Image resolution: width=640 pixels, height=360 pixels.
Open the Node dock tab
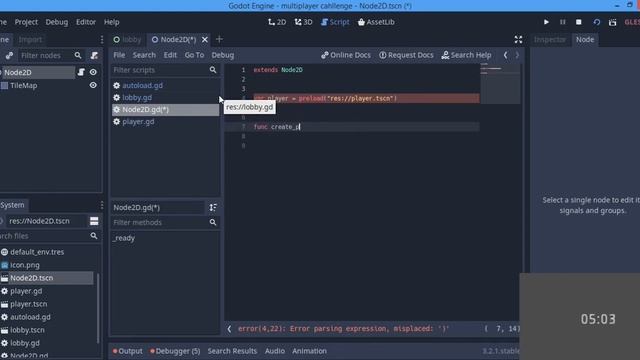[585, 40]
